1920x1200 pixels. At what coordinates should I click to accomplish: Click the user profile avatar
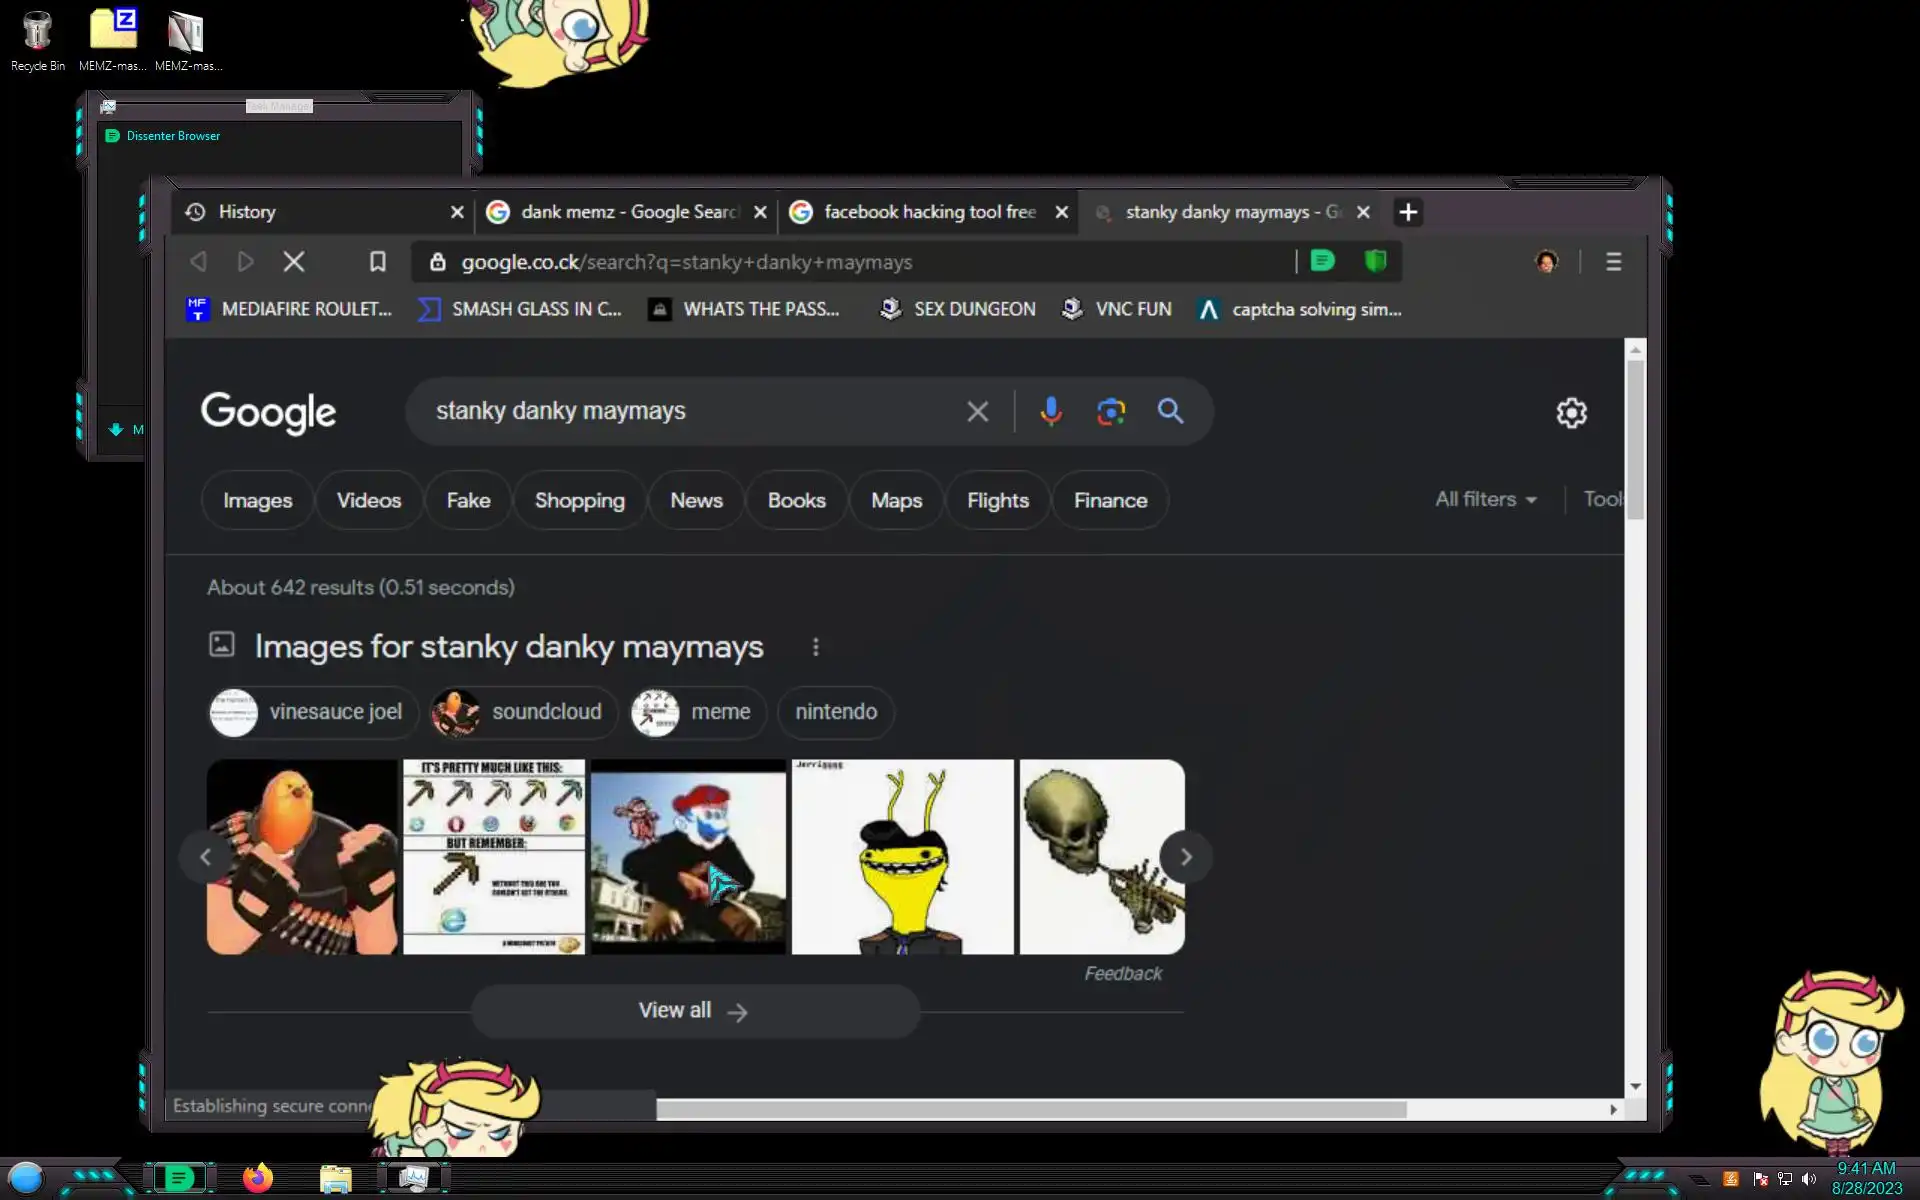(1546, 262)
